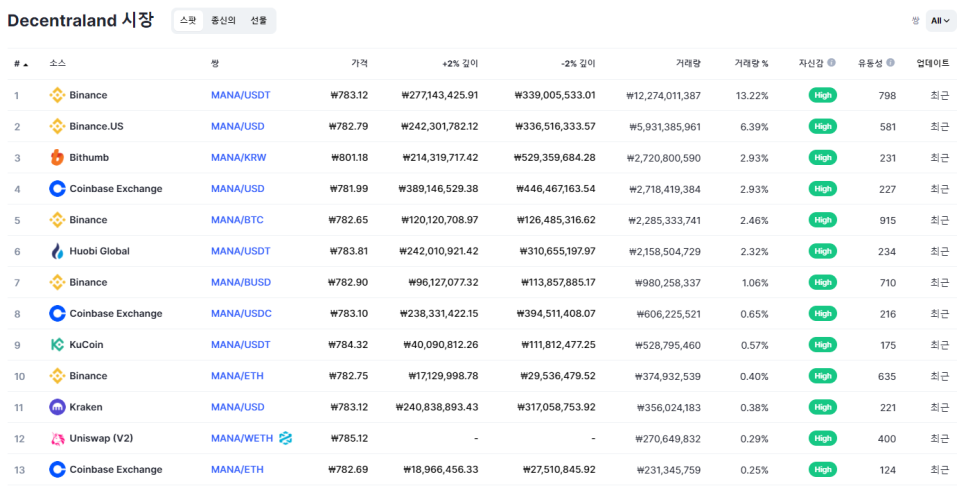Click the Coinbase logo beside MANA/USDC
The image size is (966, 486).
pos(57,314)
